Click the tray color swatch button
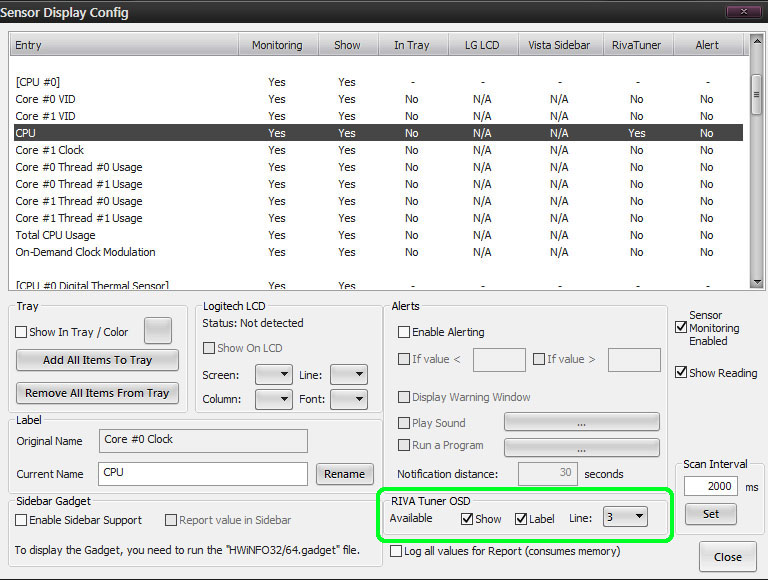Image resolution: width=768 pixels, height=580 pixels. (158, 330)
